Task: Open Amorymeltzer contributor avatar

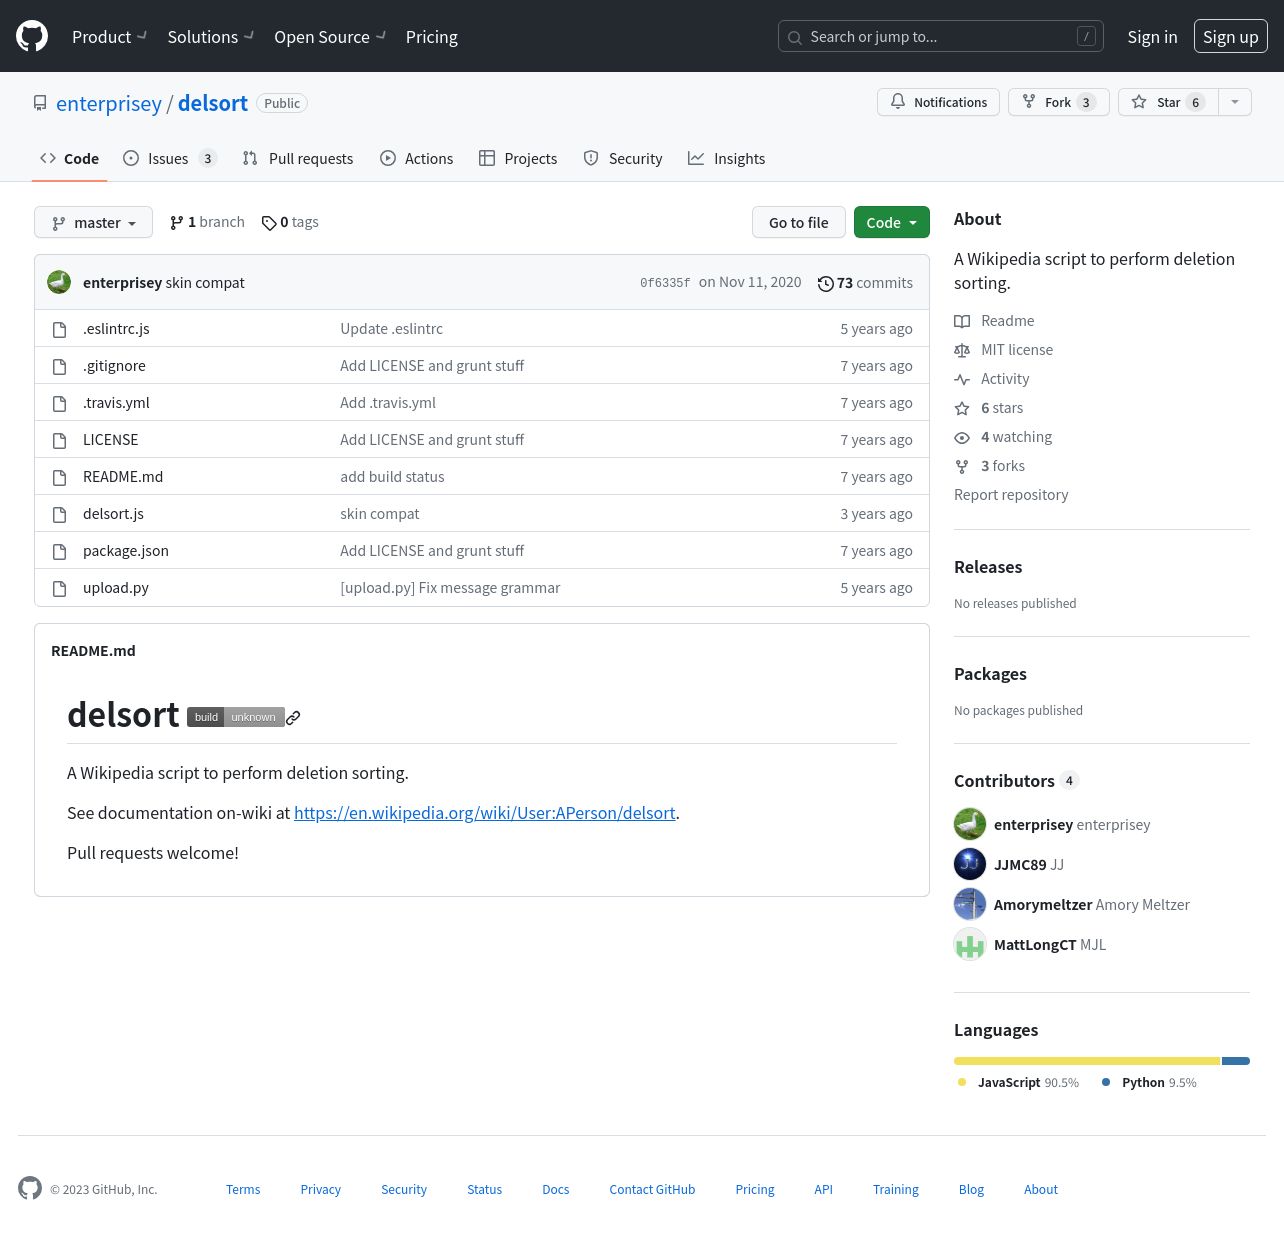Action: pyautogui.click(x=970, y=904)
